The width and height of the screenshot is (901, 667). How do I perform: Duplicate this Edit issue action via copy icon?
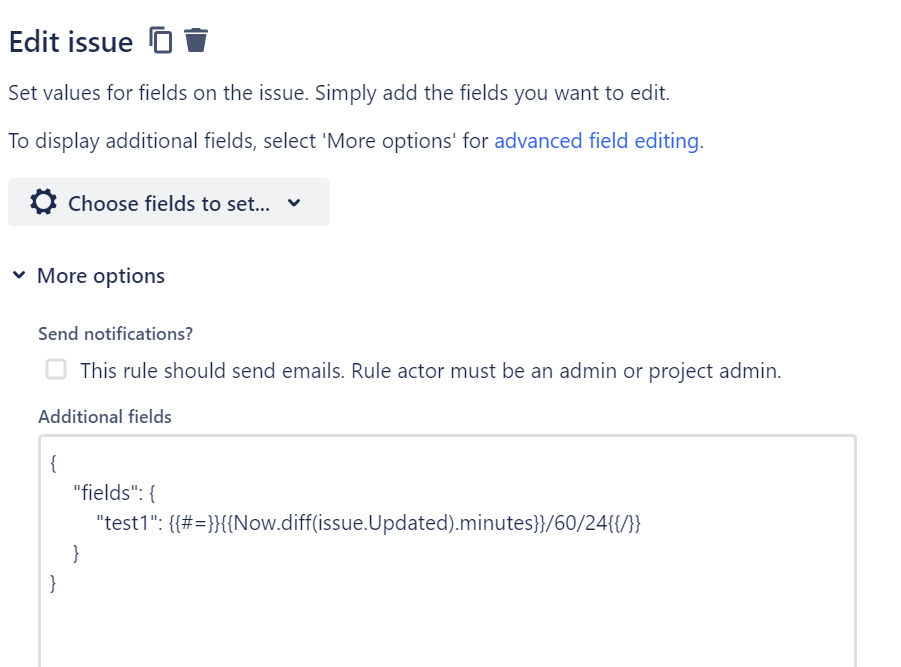pos(160,40)
